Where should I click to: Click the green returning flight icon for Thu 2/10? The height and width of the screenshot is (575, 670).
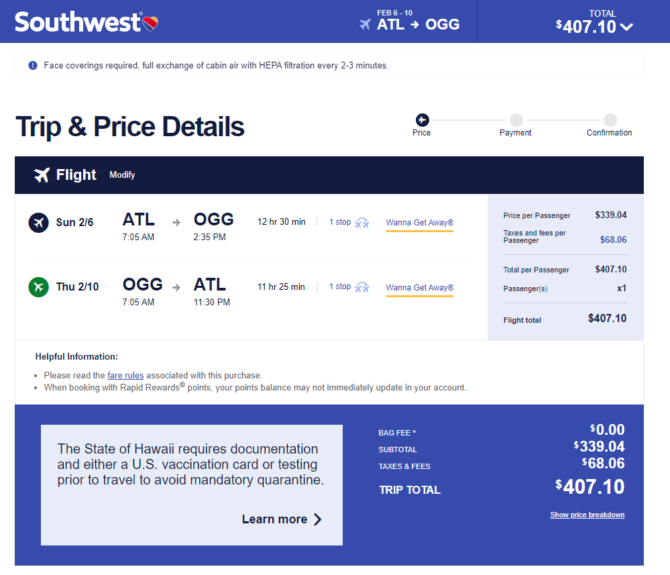(38, 287)
